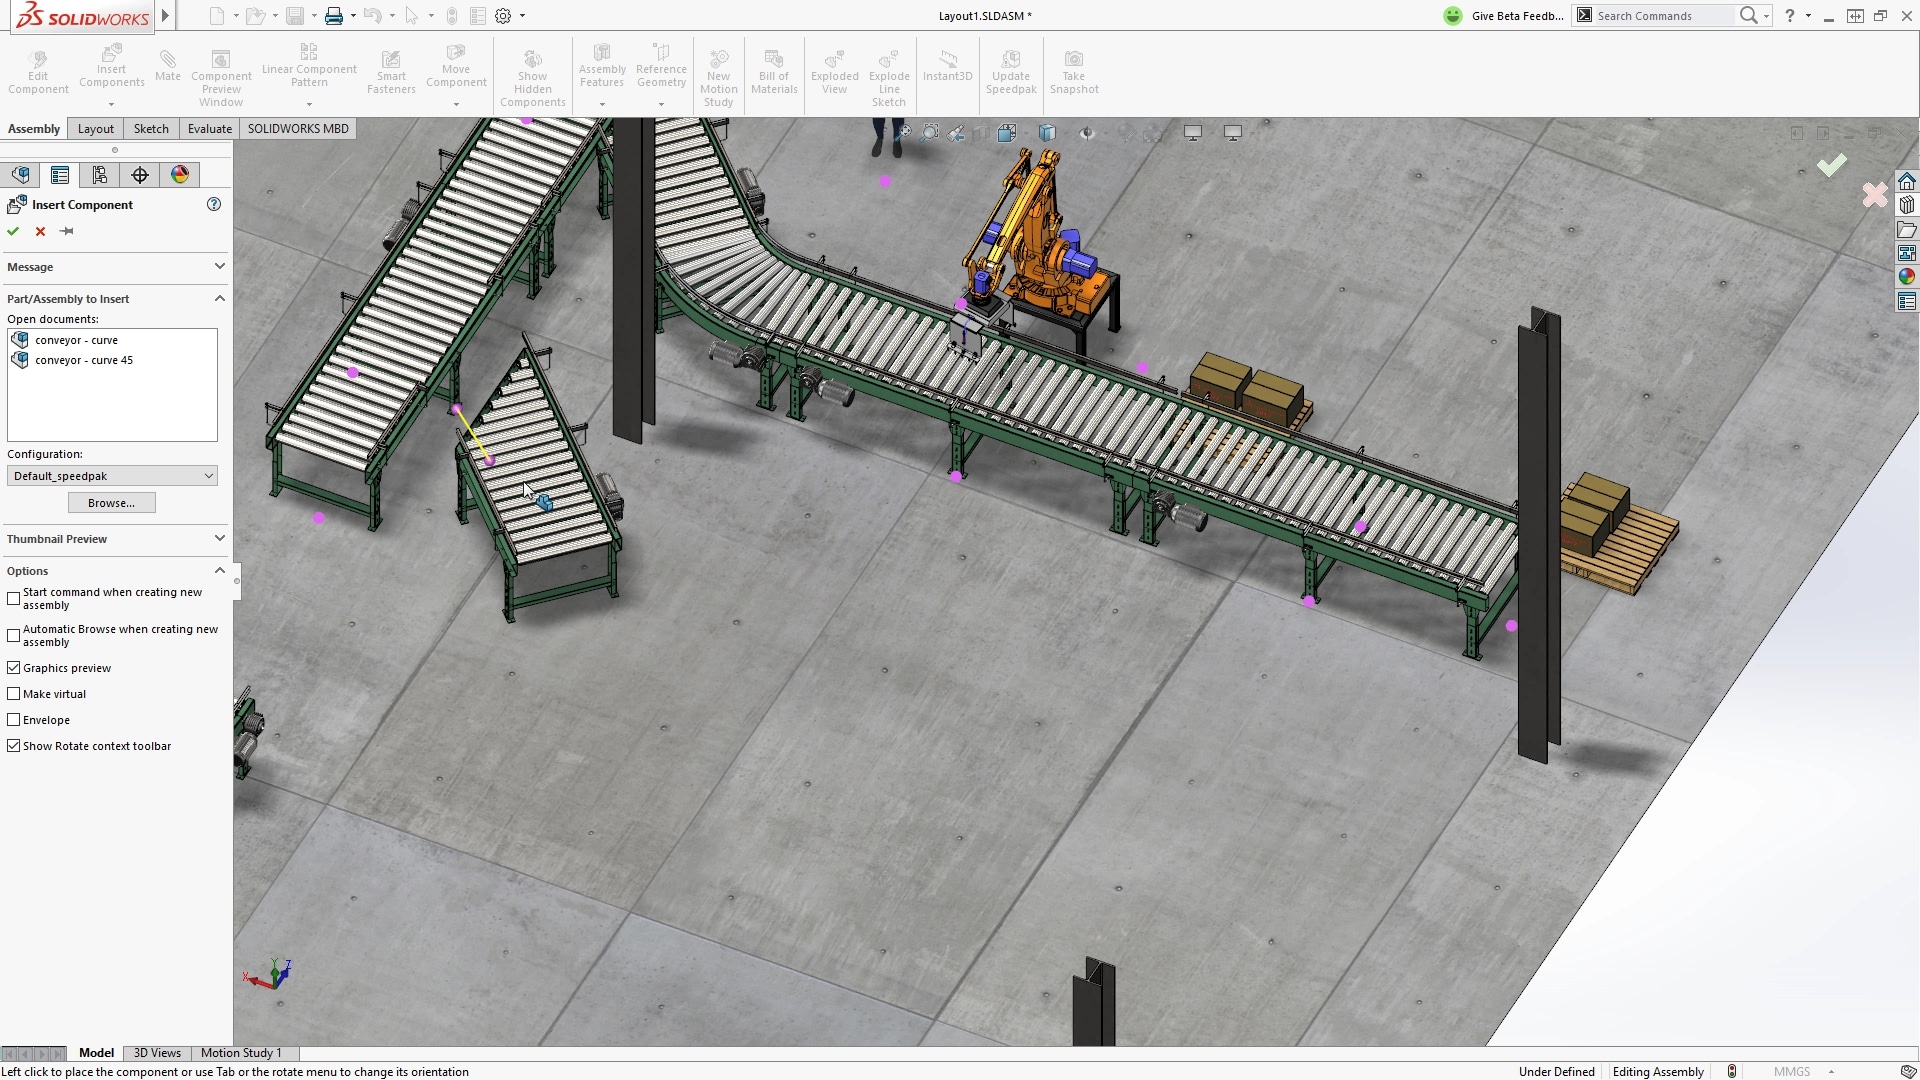Switch to the SOLIDWORKS MBD tab
This screenshot has height=1080, width=1920.
point(298,129)
